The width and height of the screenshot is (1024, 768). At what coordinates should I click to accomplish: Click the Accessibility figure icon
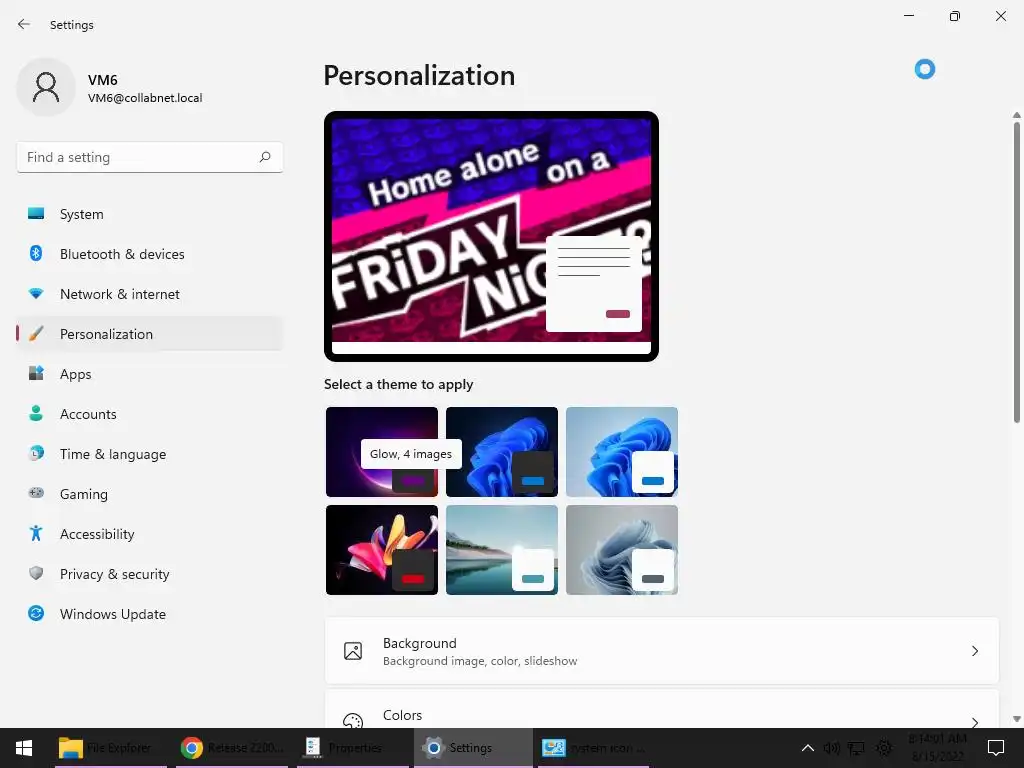tap(36, 534)
